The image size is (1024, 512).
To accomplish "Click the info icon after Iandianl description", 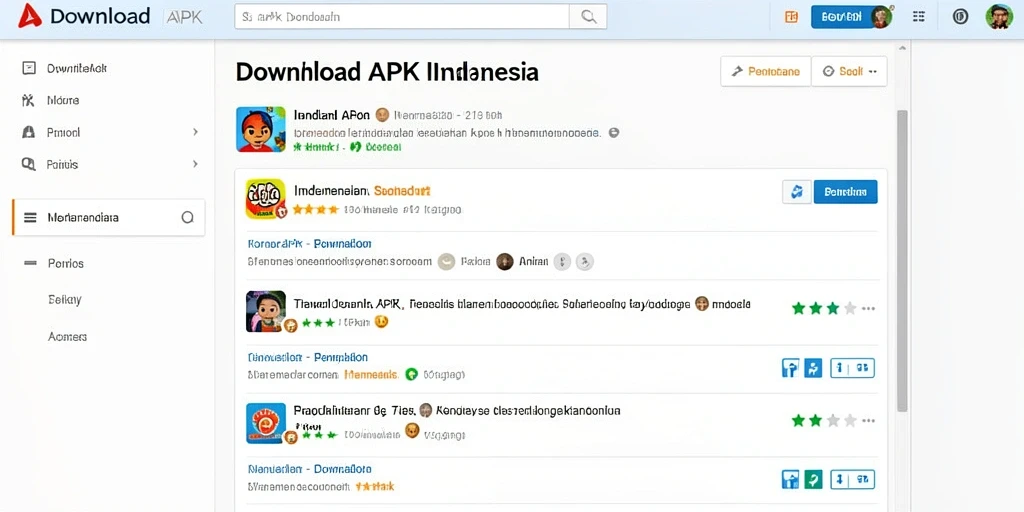I will tap(613, 132).
